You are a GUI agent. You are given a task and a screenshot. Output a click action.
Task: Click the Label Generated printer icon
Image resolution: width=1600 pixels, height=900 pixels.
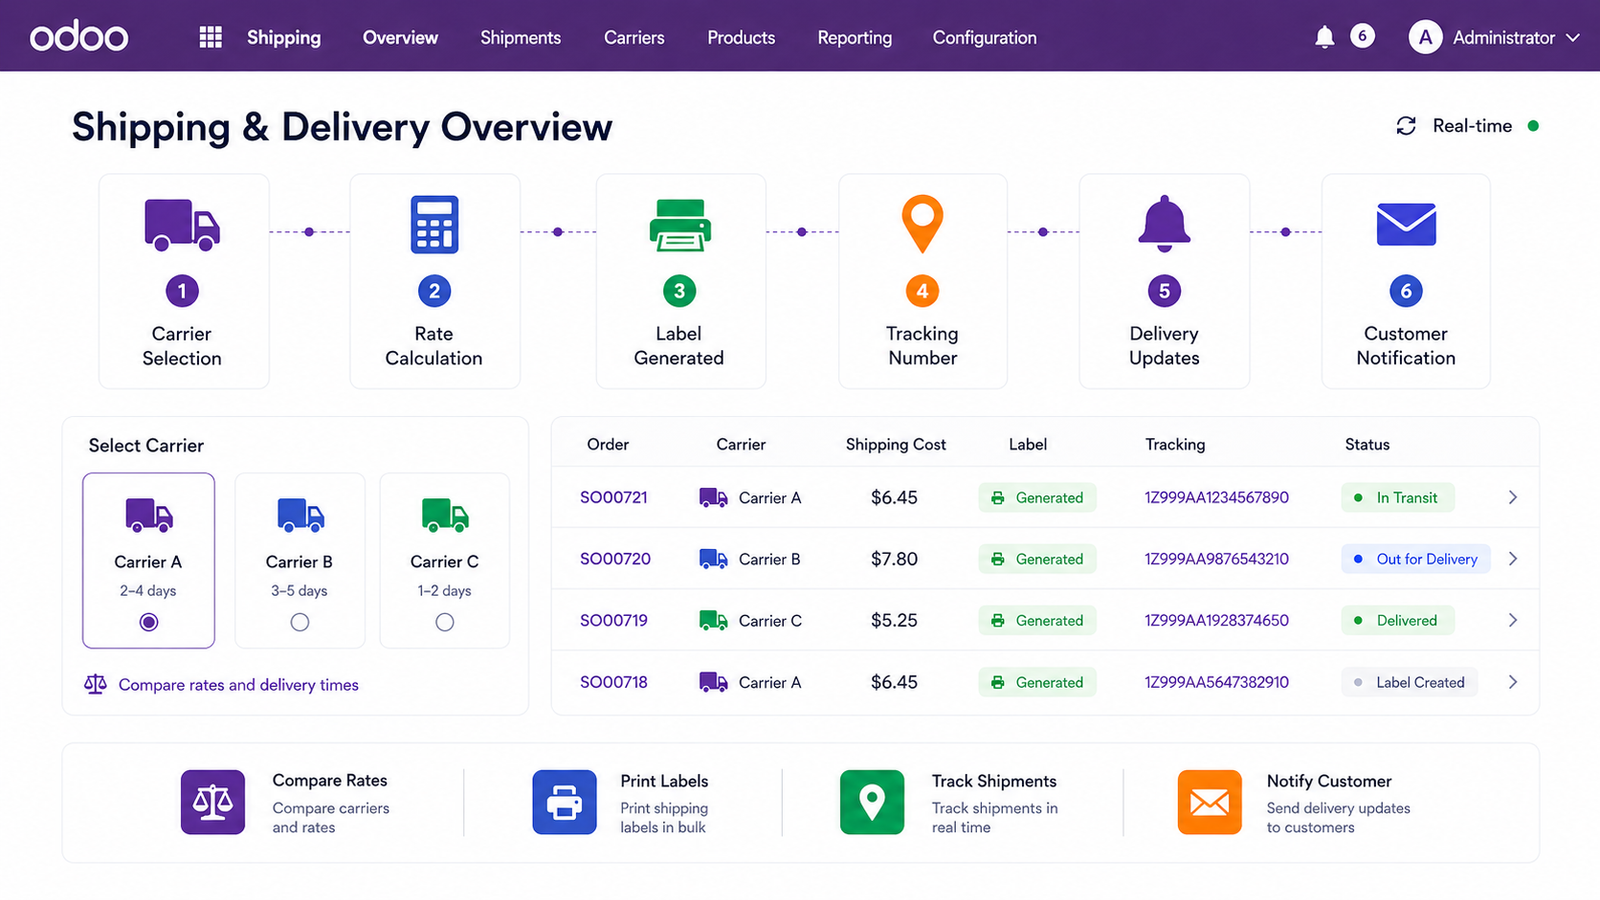click(x=680, y=225)
